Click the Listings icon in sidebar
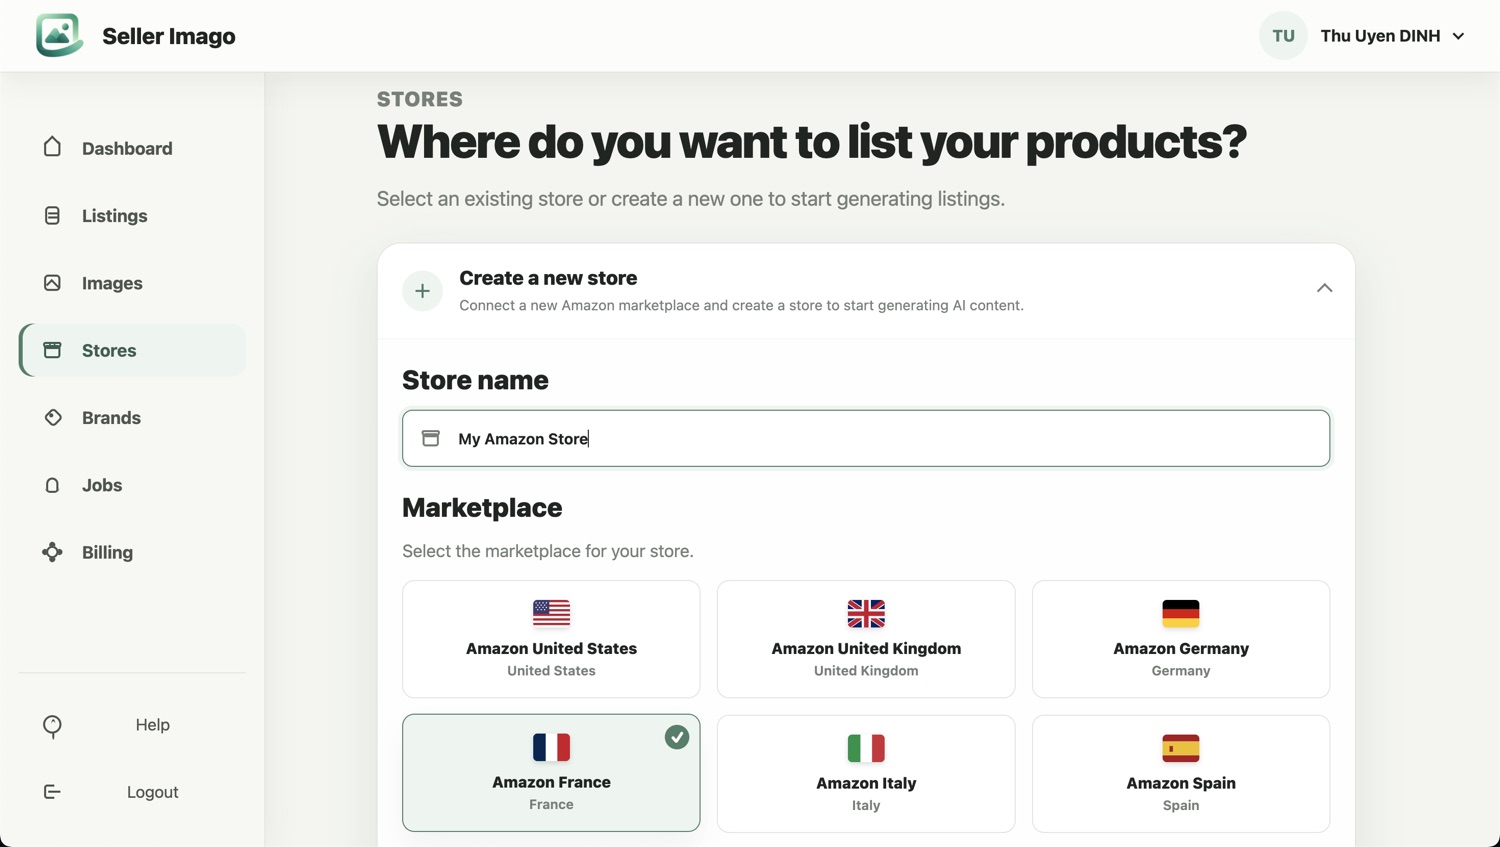The width and height of the screenshot is (1500, 847). (x=52, y=215)
